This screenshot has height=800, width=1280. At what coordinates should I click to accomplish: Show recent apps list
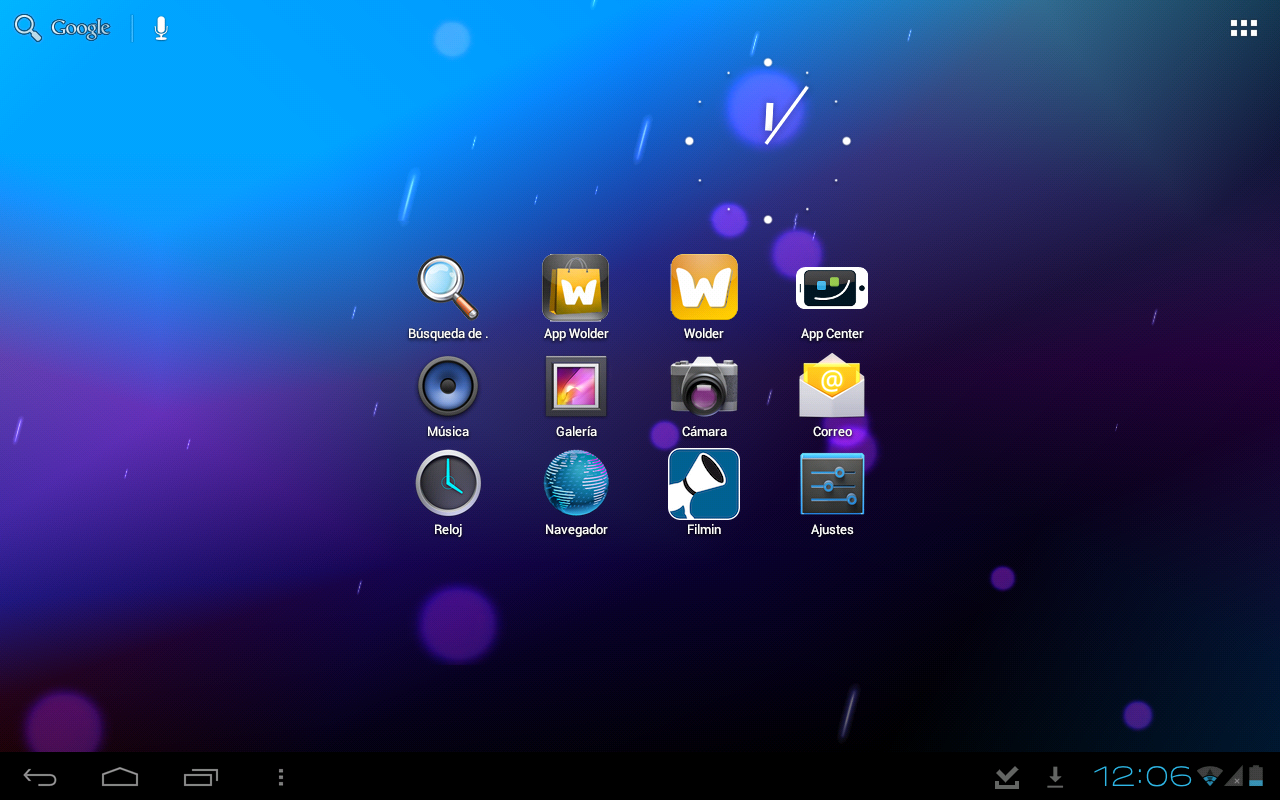pyautogui.click(x=201, y=777)
